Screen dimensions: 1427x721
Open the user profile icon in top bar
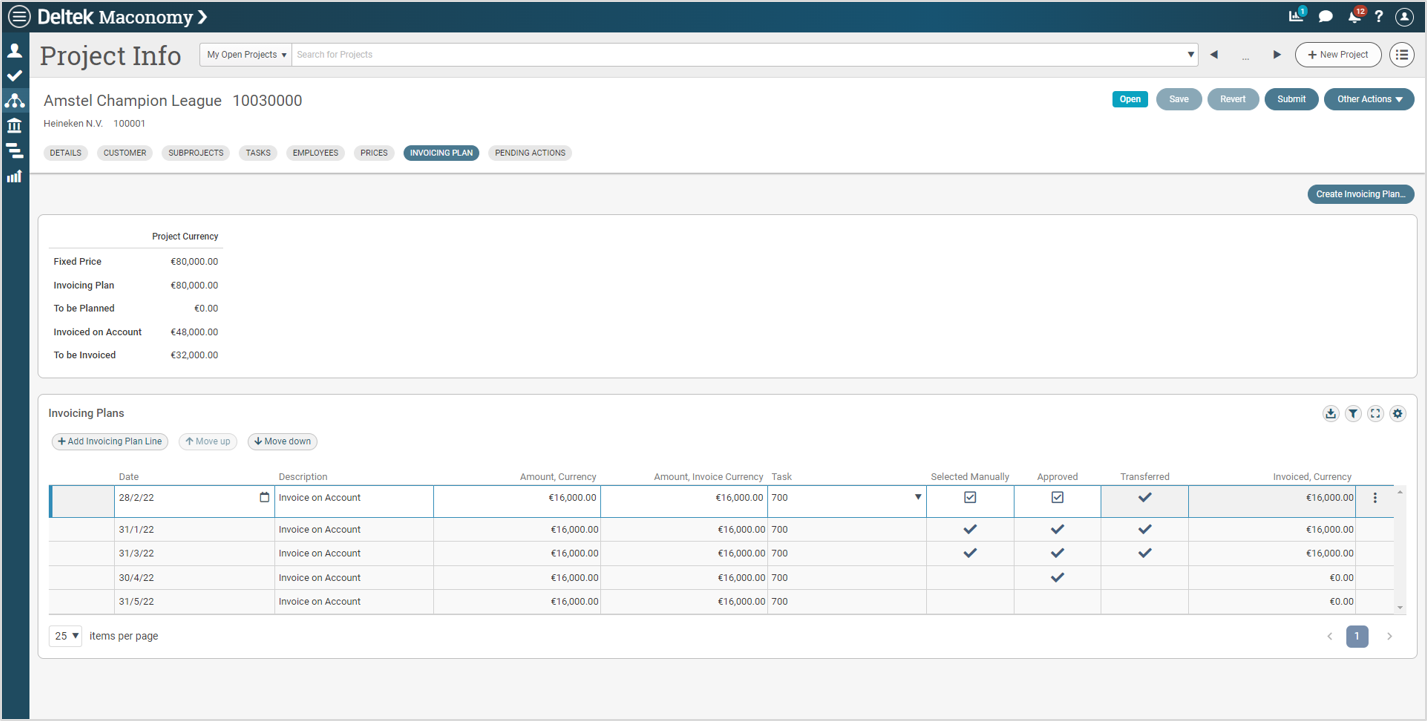[x=1404, y=17]
